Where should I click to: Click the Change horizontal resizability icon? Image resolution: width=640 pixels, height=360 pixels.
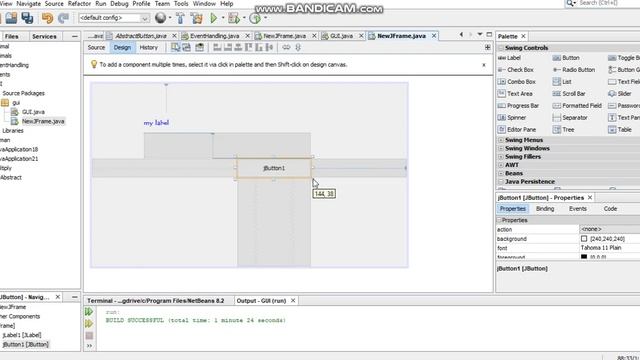pos(286,47)
